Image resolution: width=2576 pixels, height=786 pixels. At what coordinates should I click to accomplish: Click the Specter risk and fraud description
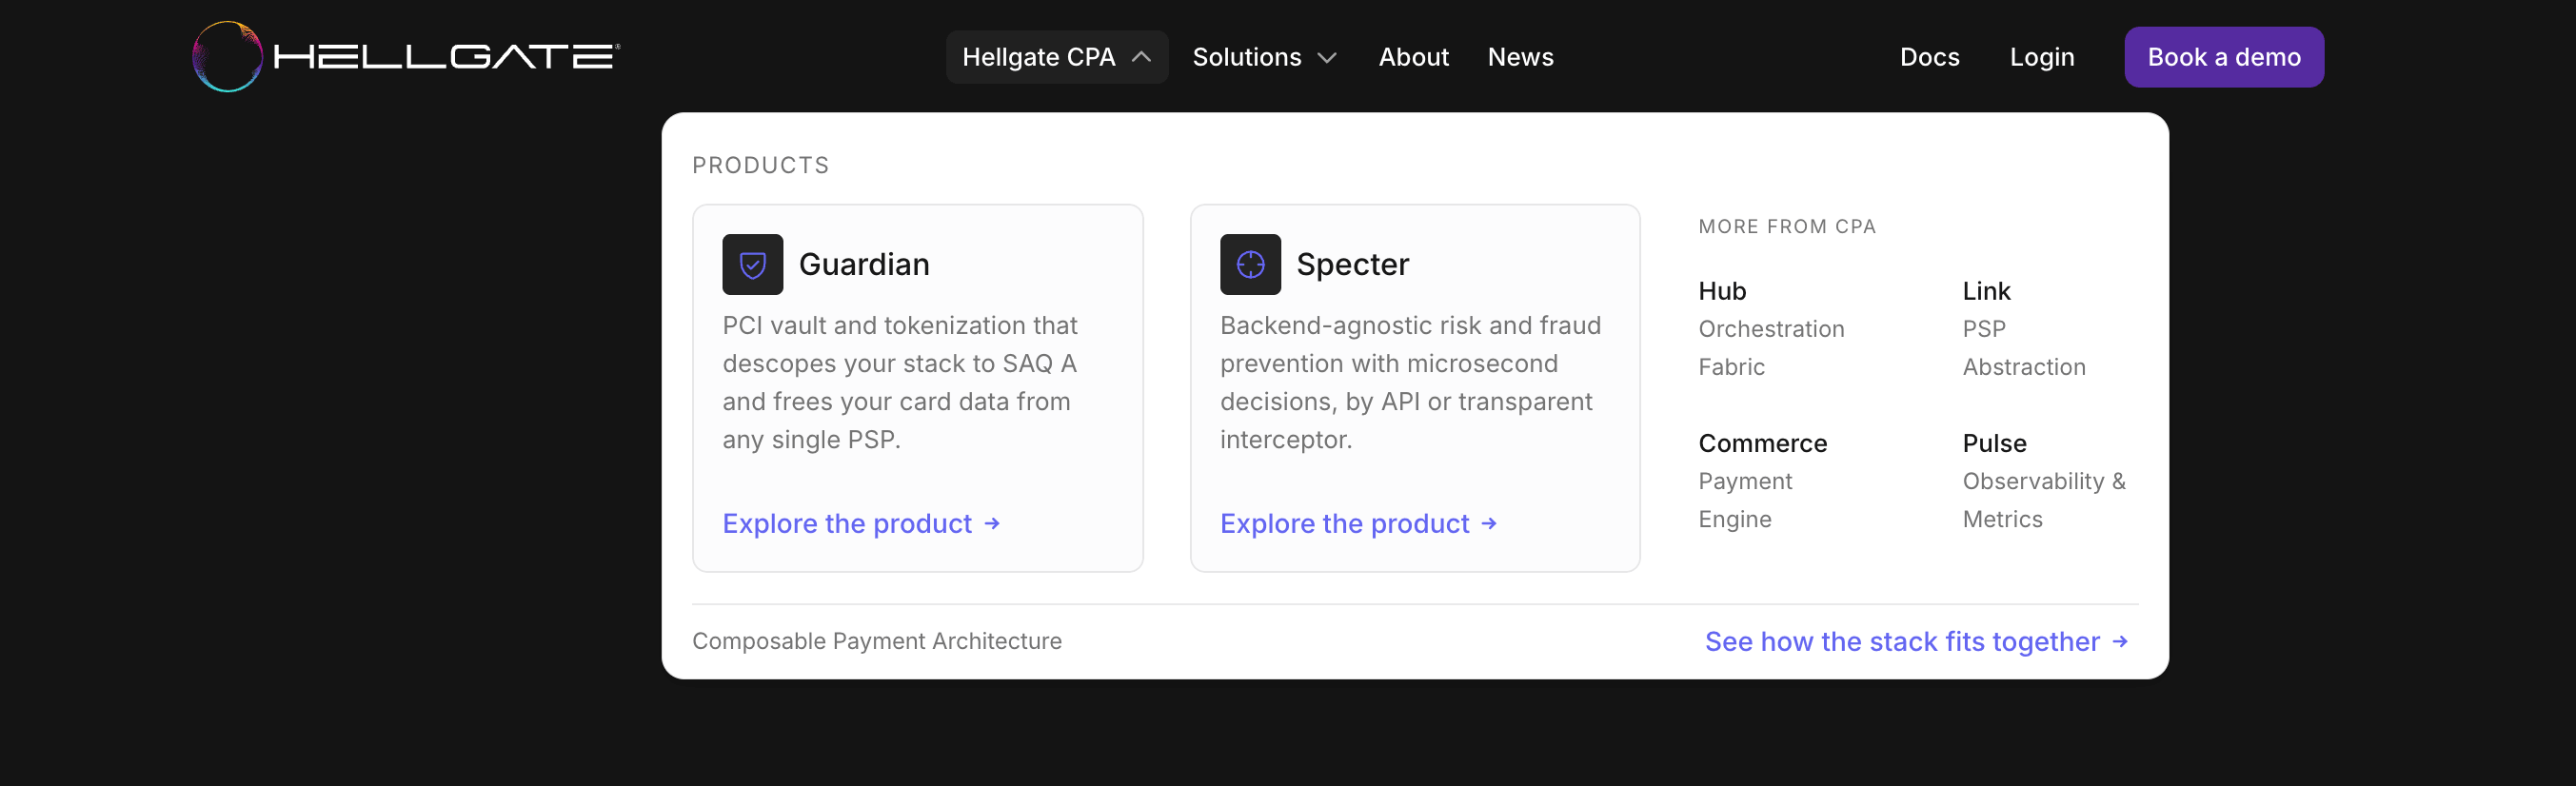pyautogui.click(x=1410, y=382)
